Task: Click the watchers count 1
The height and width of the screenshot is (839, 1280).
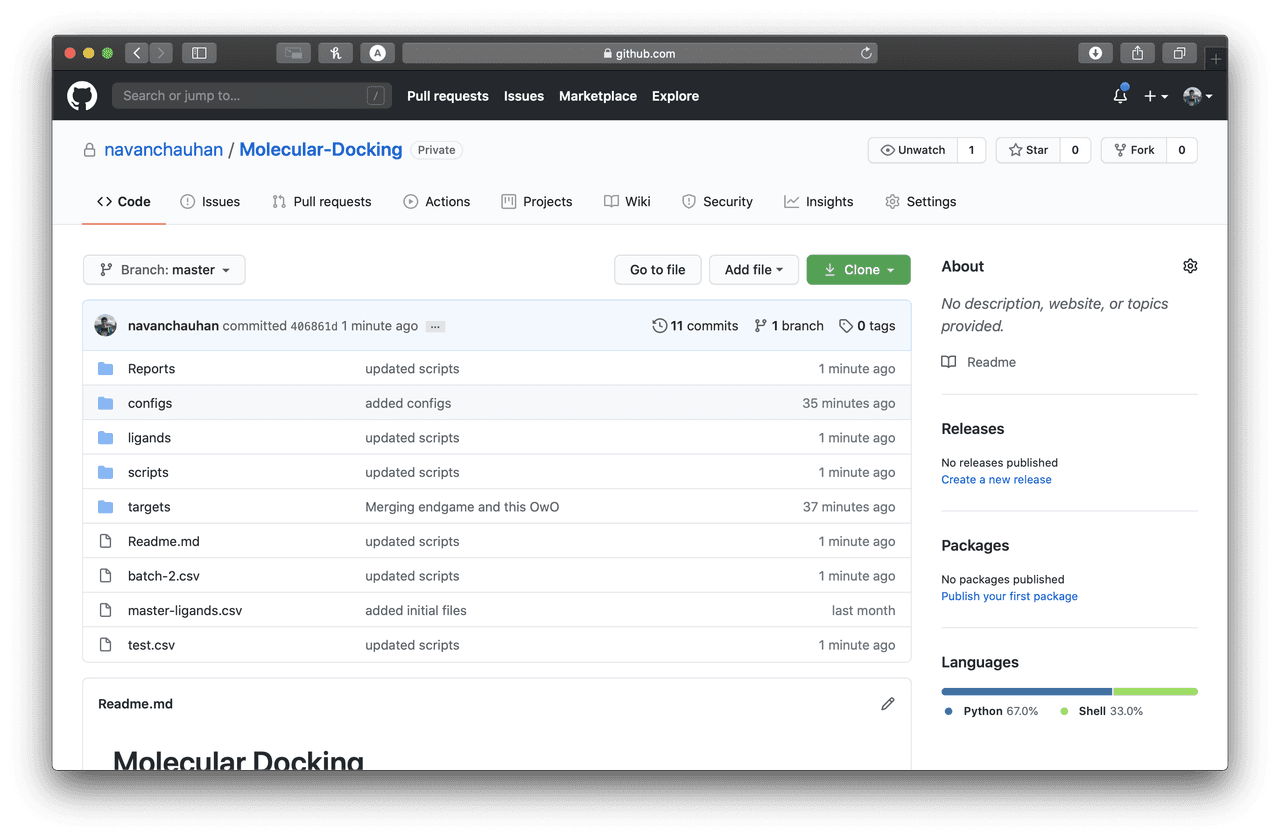Action: pos(971,150)
